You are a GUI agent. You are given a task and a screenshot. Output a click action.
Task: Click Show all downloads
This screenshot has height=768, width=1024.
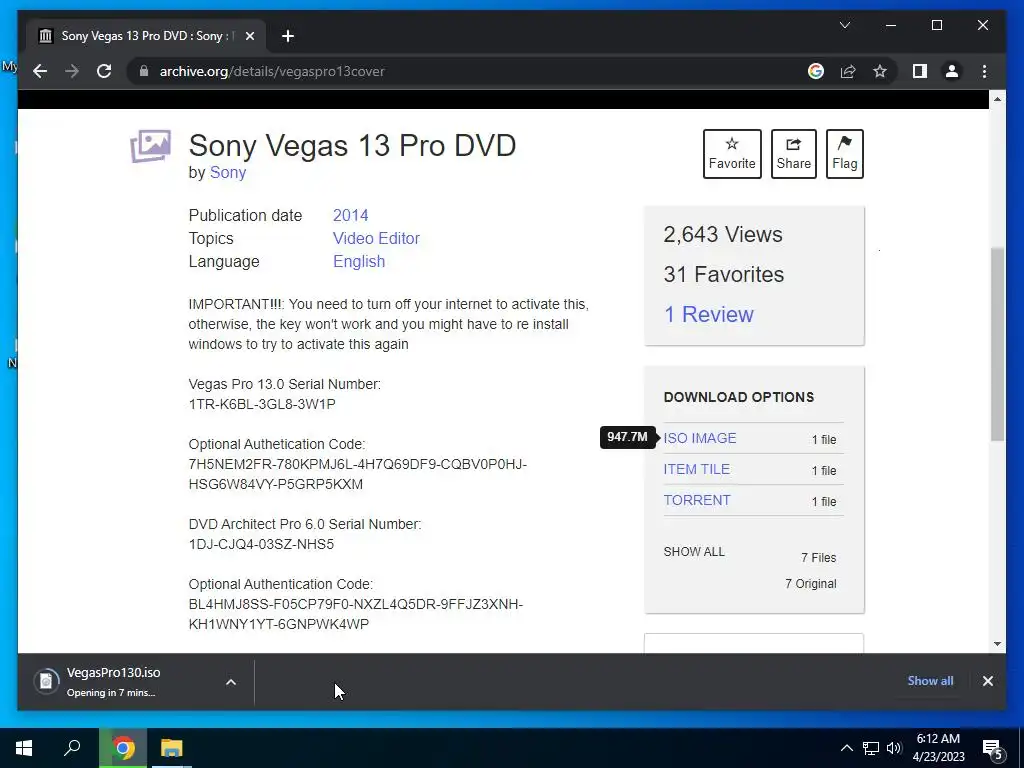[x=930, y=680]
